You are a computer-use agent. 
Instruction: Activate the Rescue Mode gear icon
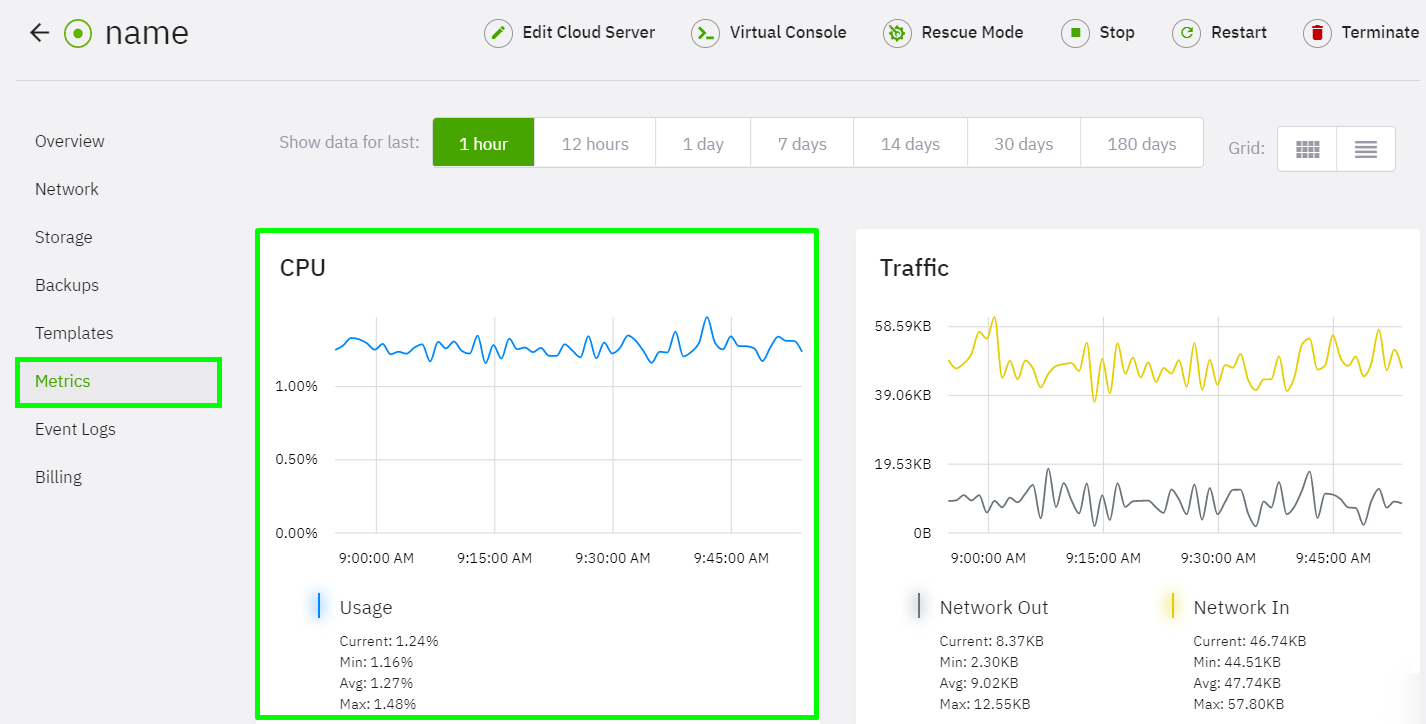tap(896, 32)
